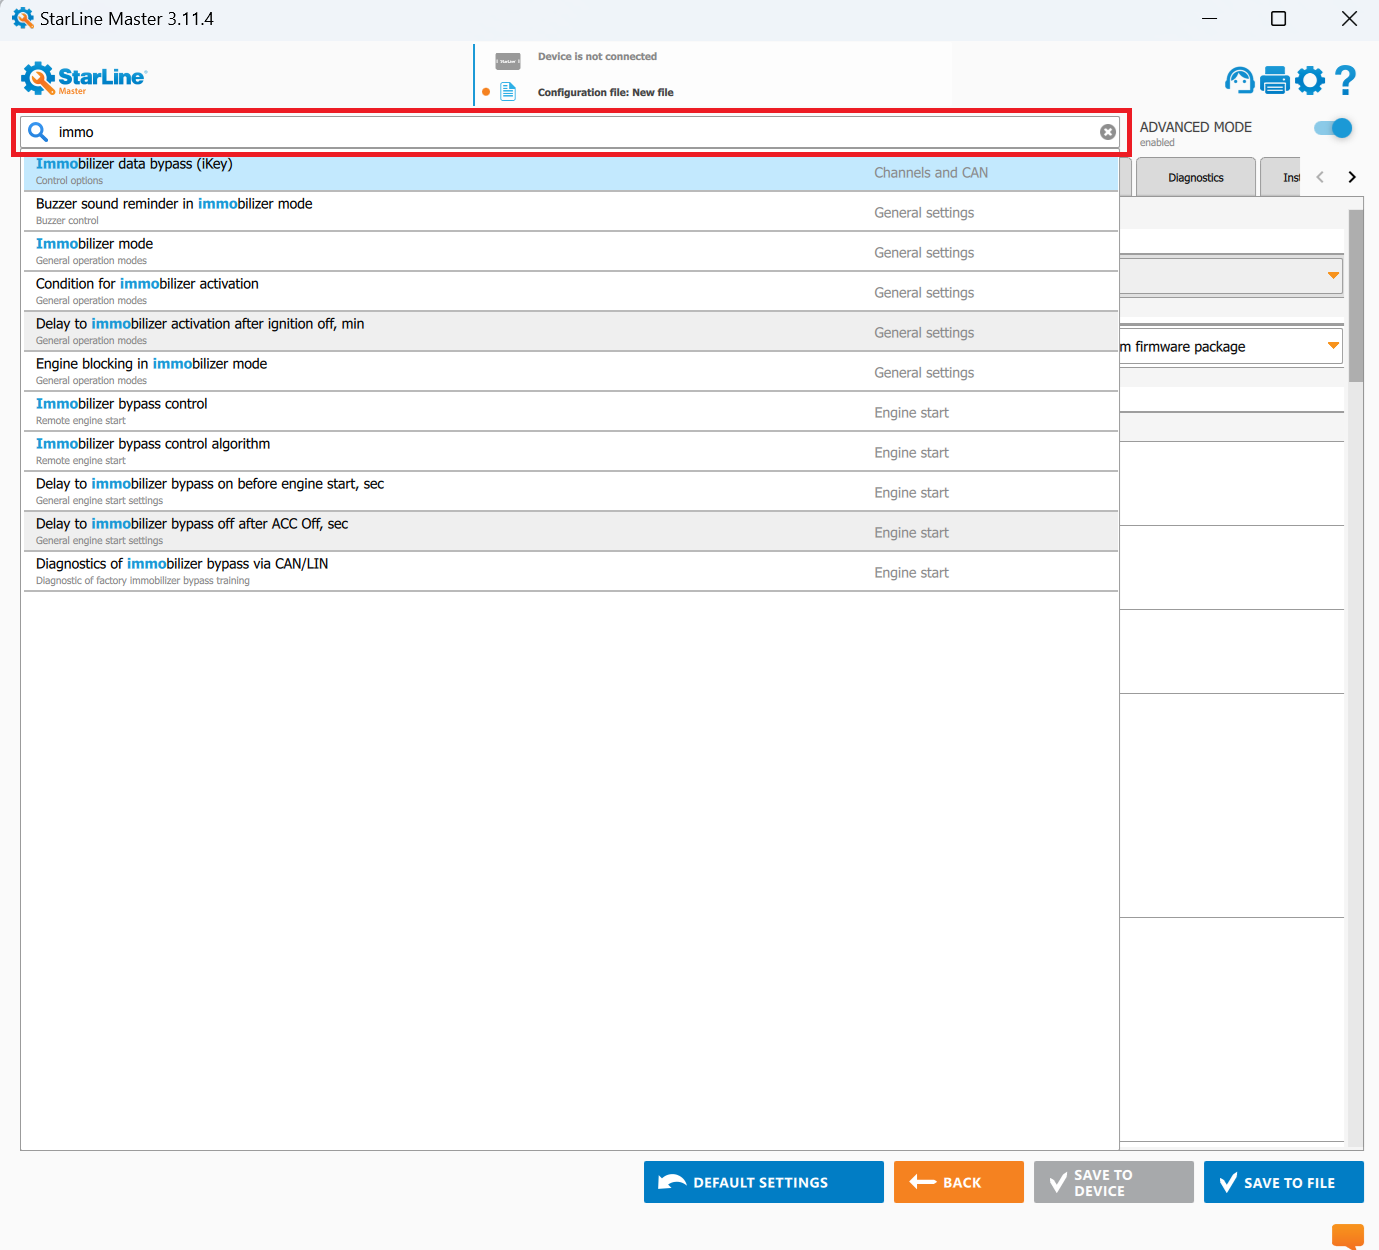Viewport: 1379px width, 1250px height.
Task: Click the Default Settings button
Action: (x=764, y=1182)
